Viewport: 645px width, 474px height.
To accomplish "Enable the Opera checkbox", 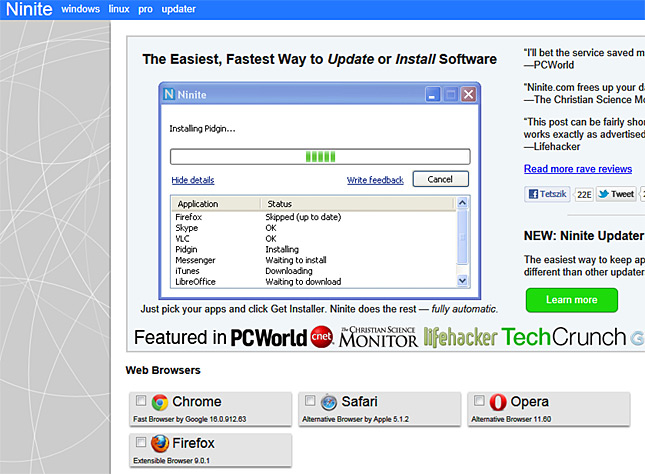I will tap(479, 400).
